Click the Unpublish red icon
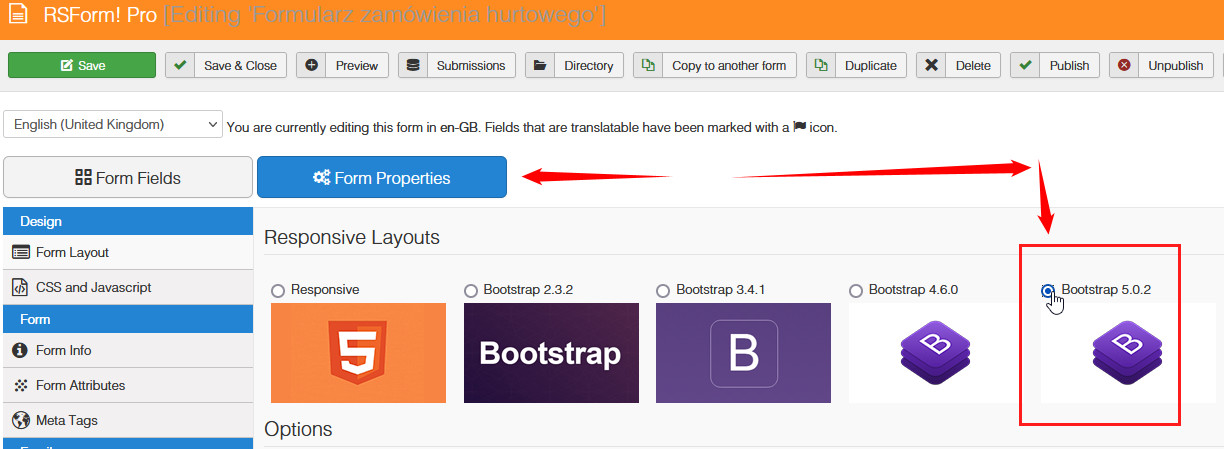Viewport: 1224px width, 449px height. (1124, 65)
